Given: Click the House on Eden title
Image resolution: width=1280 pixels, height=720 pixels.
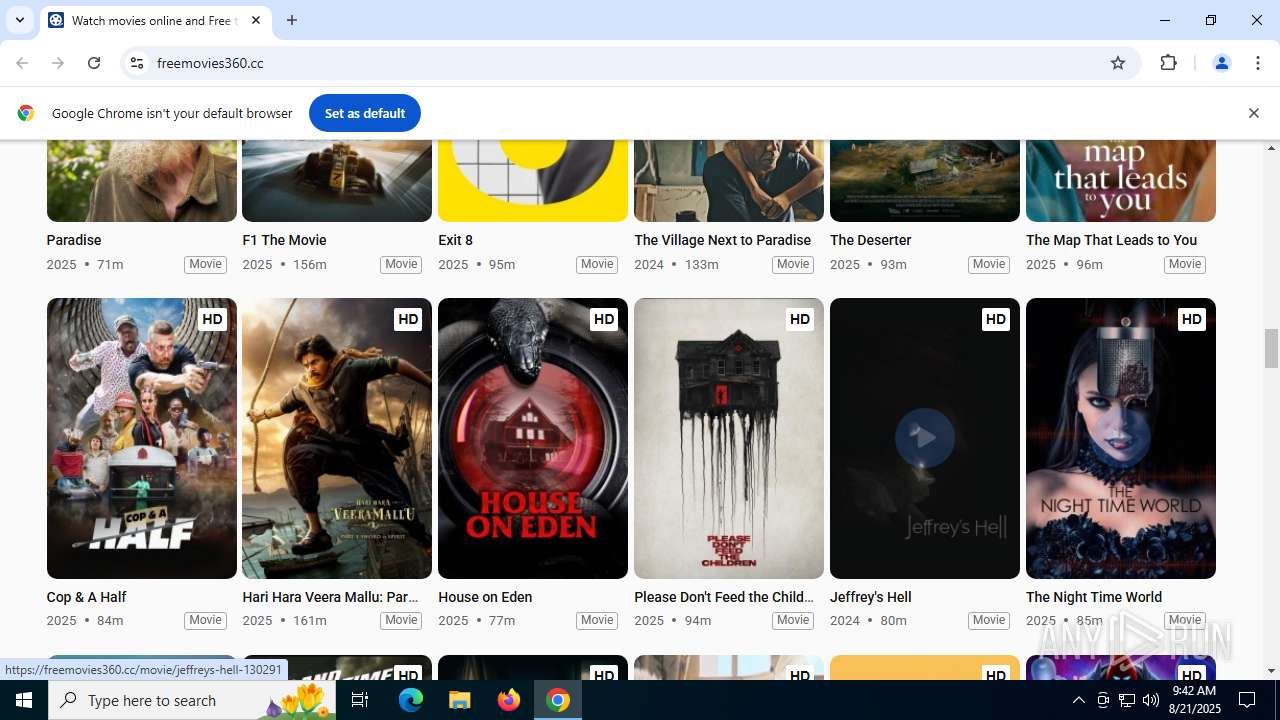Looking at the screenshot, I should point(485,597).
